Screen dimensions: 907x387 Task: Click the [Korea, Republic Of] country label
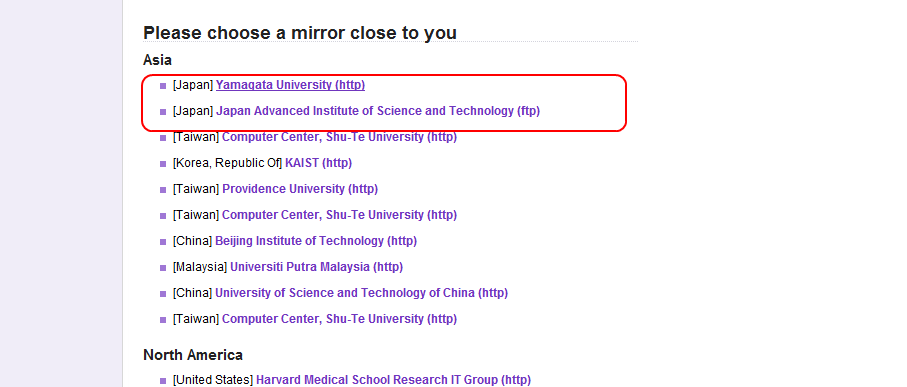click(227, 163)
